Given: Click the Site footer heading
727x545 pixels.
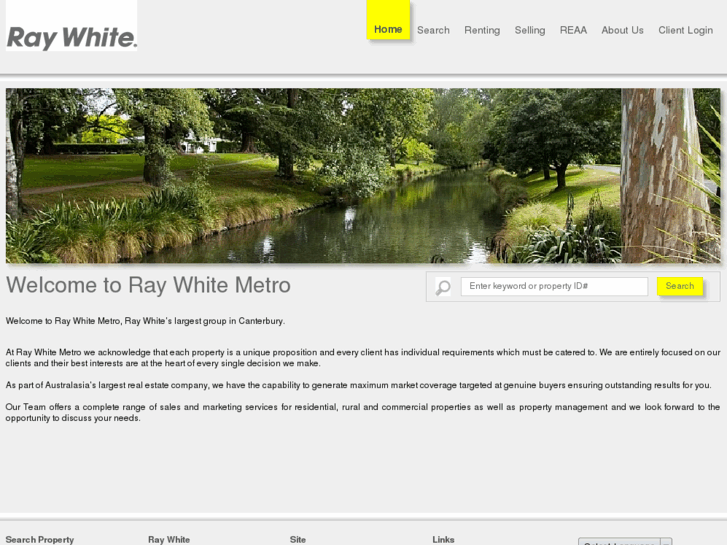Looking at the screenshot, I should point(298,540).
